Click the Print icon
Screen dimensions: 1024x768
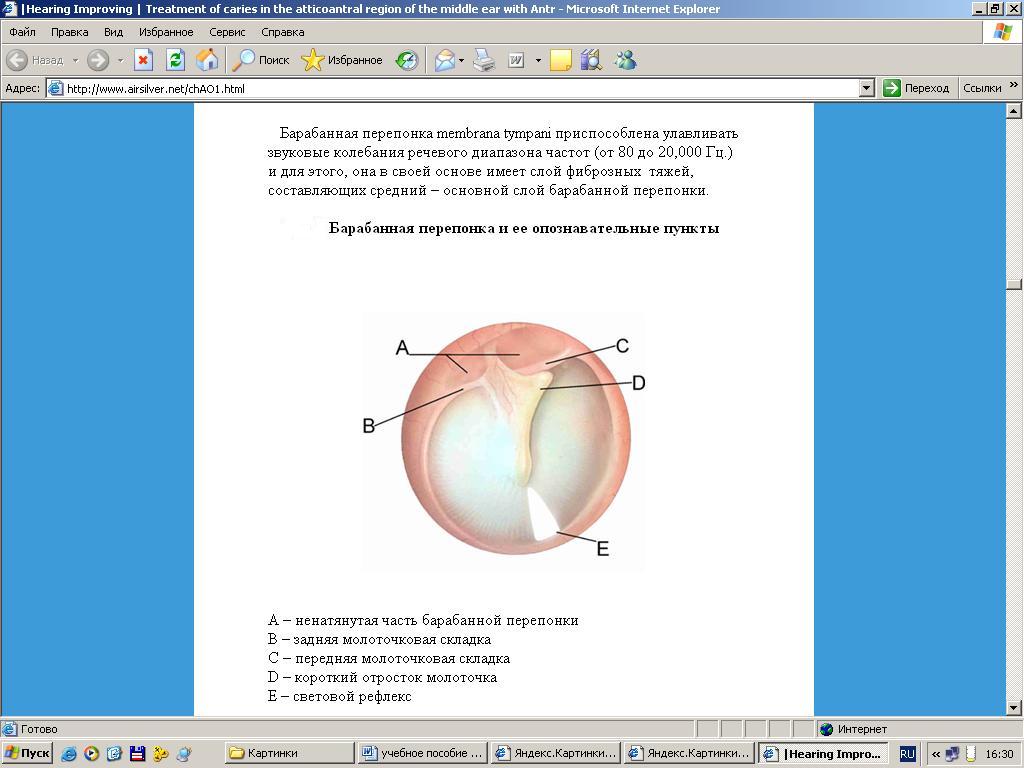click(484, 60)
